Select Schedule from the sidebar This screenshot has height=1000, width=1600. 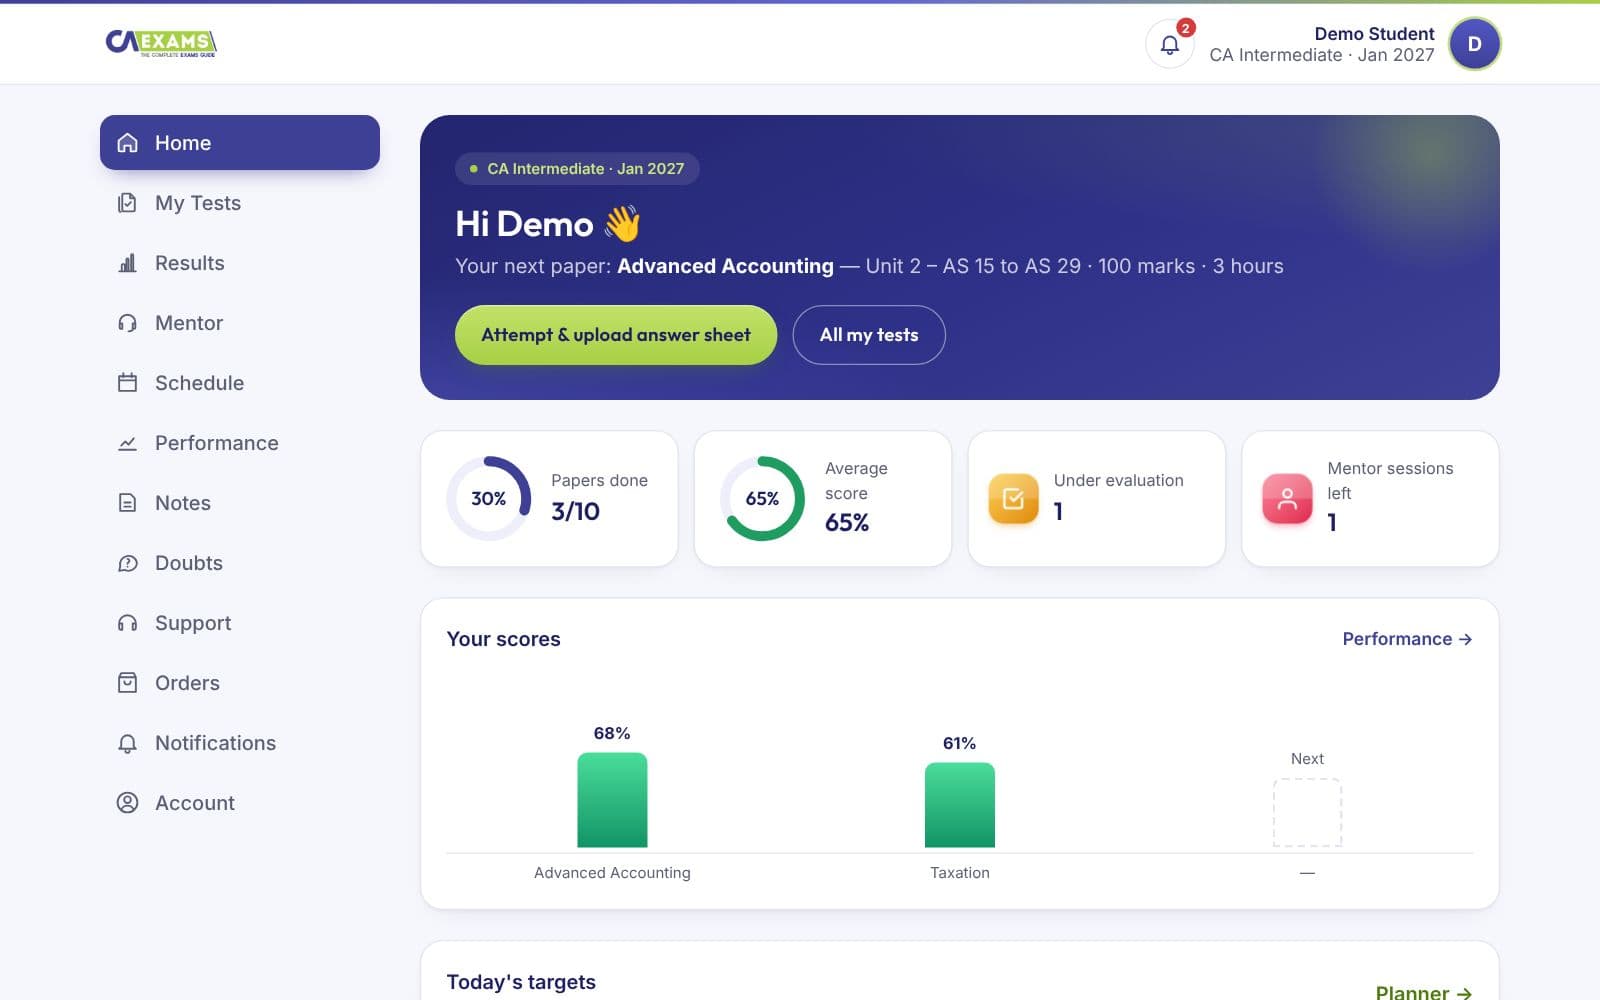click(x=240, y=383)
